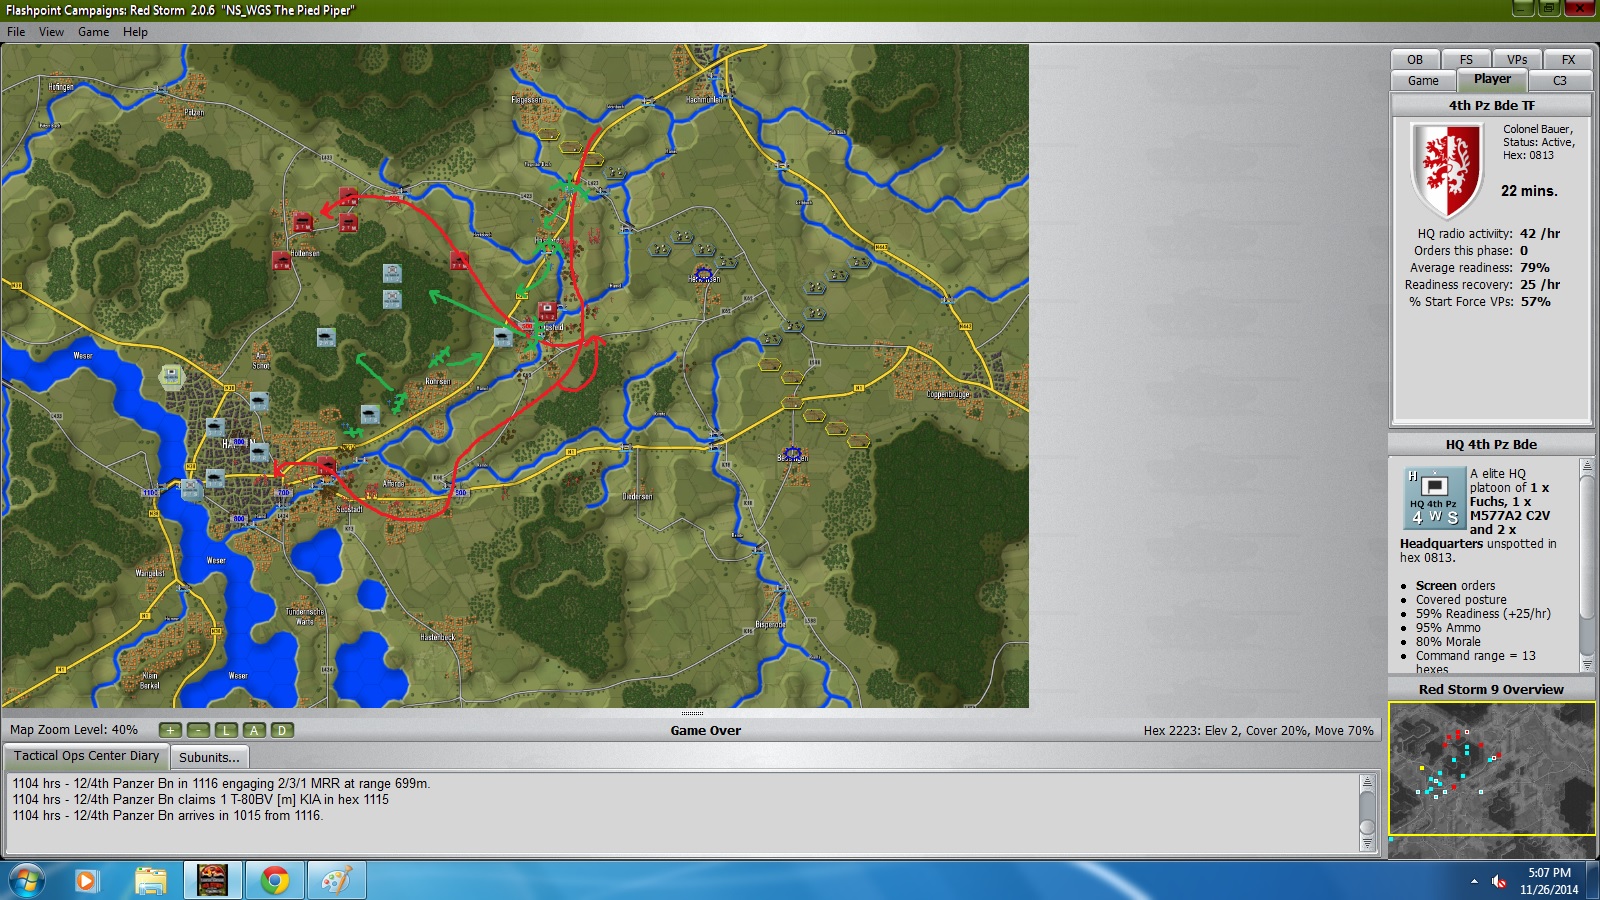The height and width of the screenshot is (900, 1600).
Task: Open the View menu
Action: click(51, 32)
